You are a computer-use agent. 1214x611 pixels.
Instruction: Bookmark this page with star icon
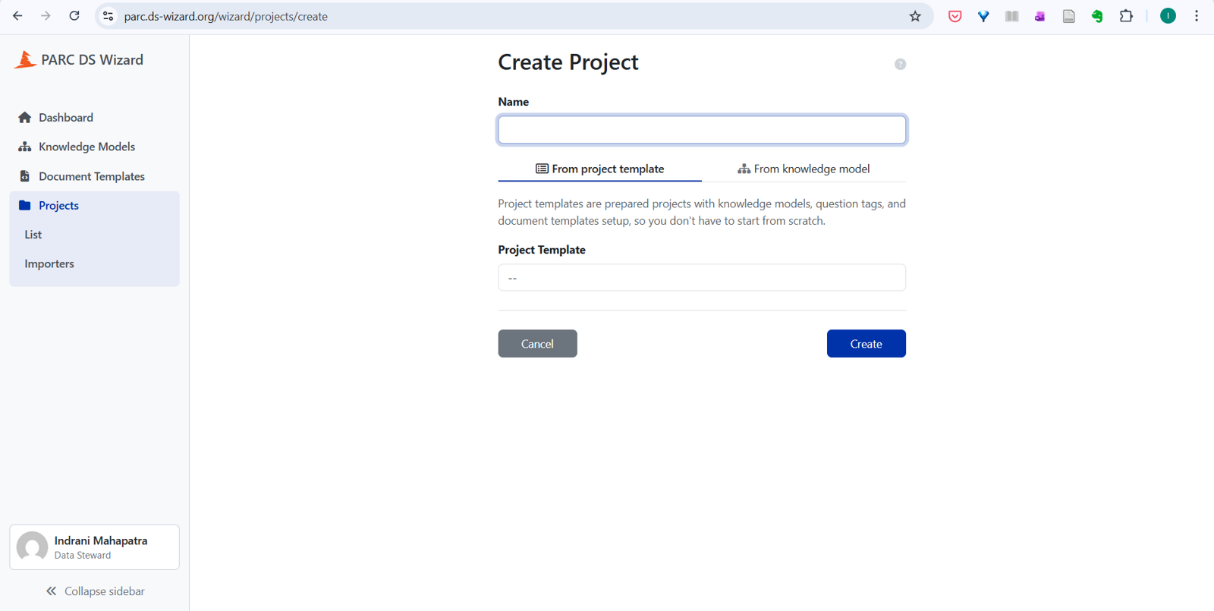click(x=915, y=16)
